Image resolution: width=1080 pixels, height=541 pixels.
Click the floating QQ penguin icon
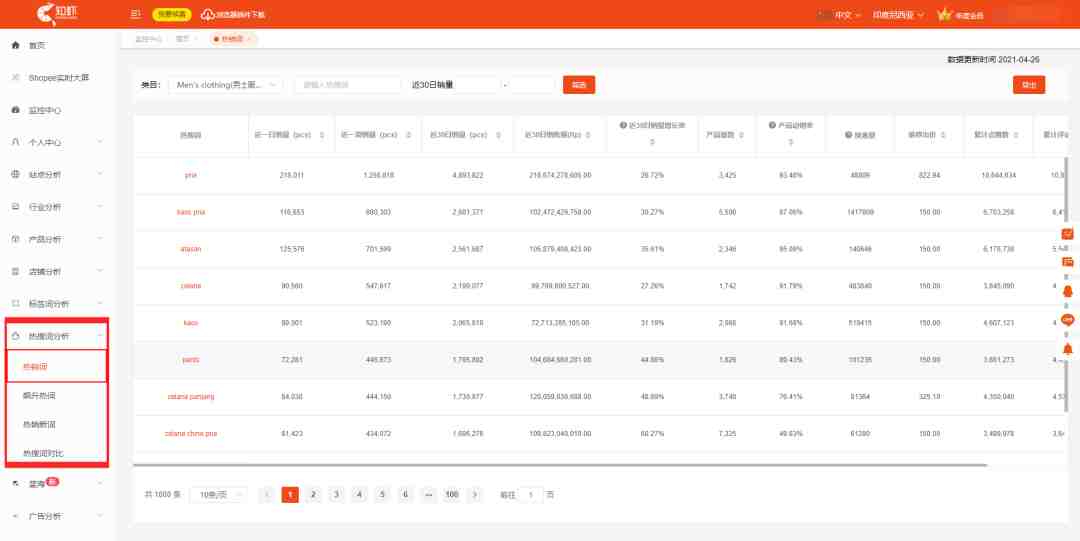click(1068, 292)
